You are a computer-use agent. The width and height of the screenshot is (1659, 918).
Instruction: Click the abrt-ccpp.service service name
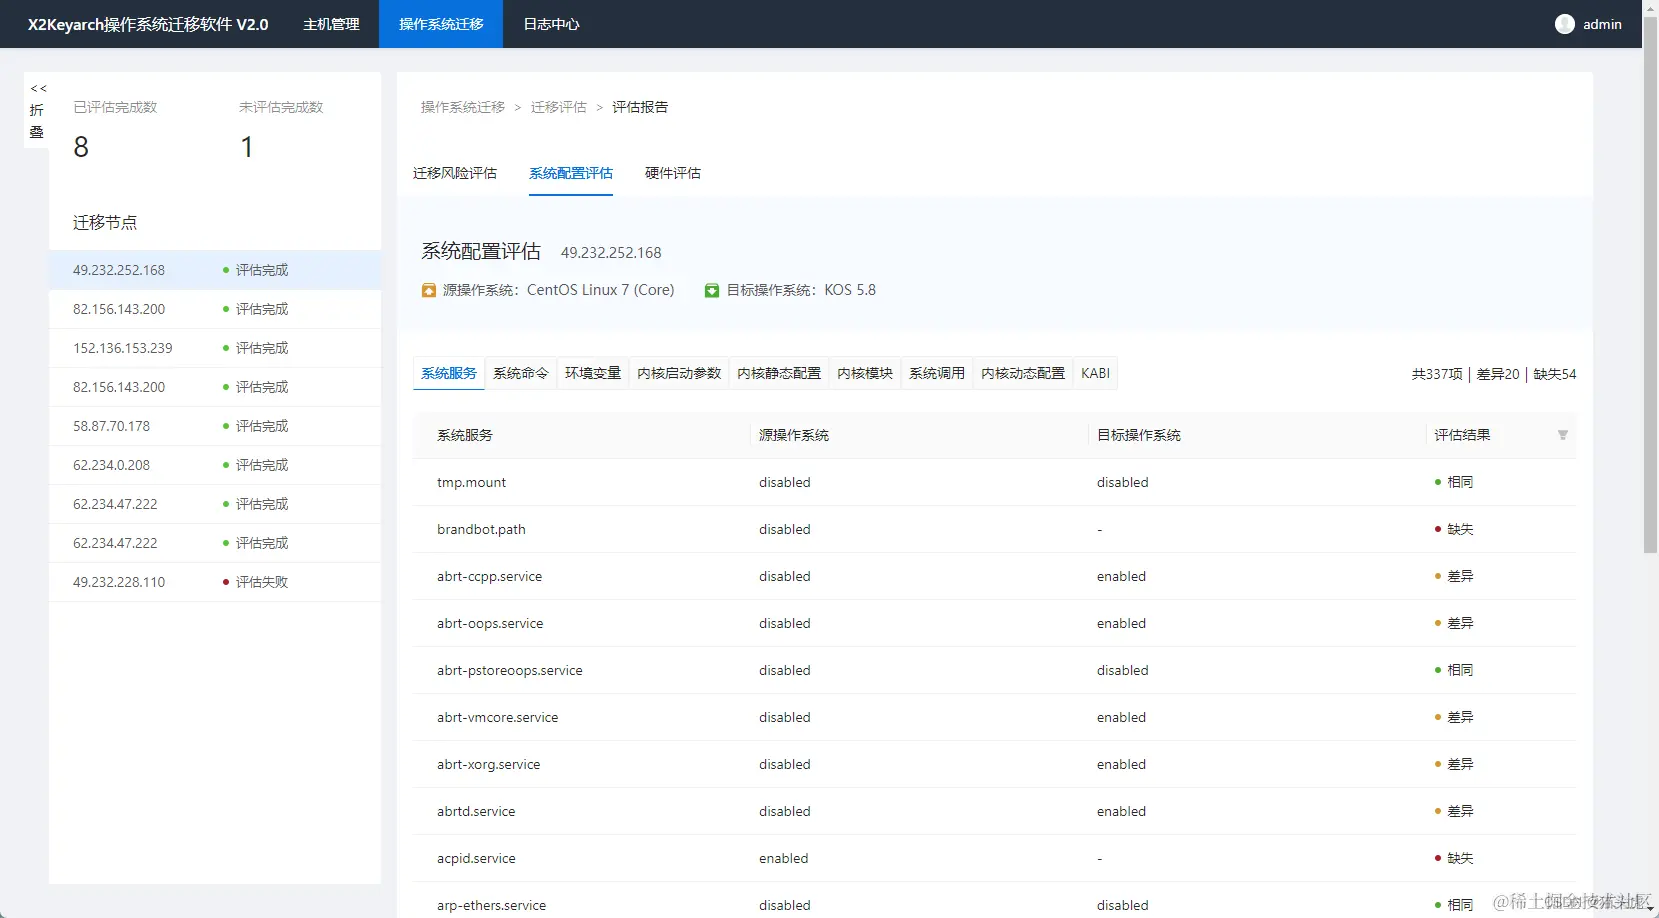(489, 576)
